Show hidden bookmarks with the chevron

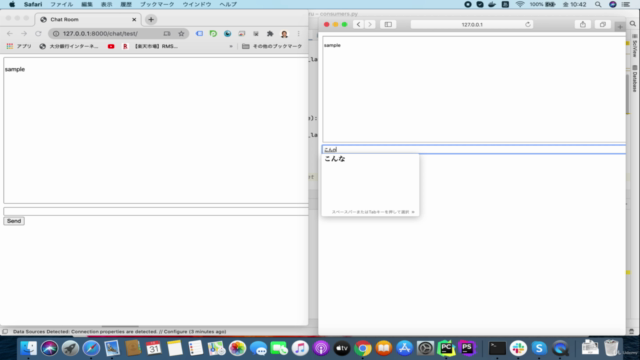click(x=231, y=46)
